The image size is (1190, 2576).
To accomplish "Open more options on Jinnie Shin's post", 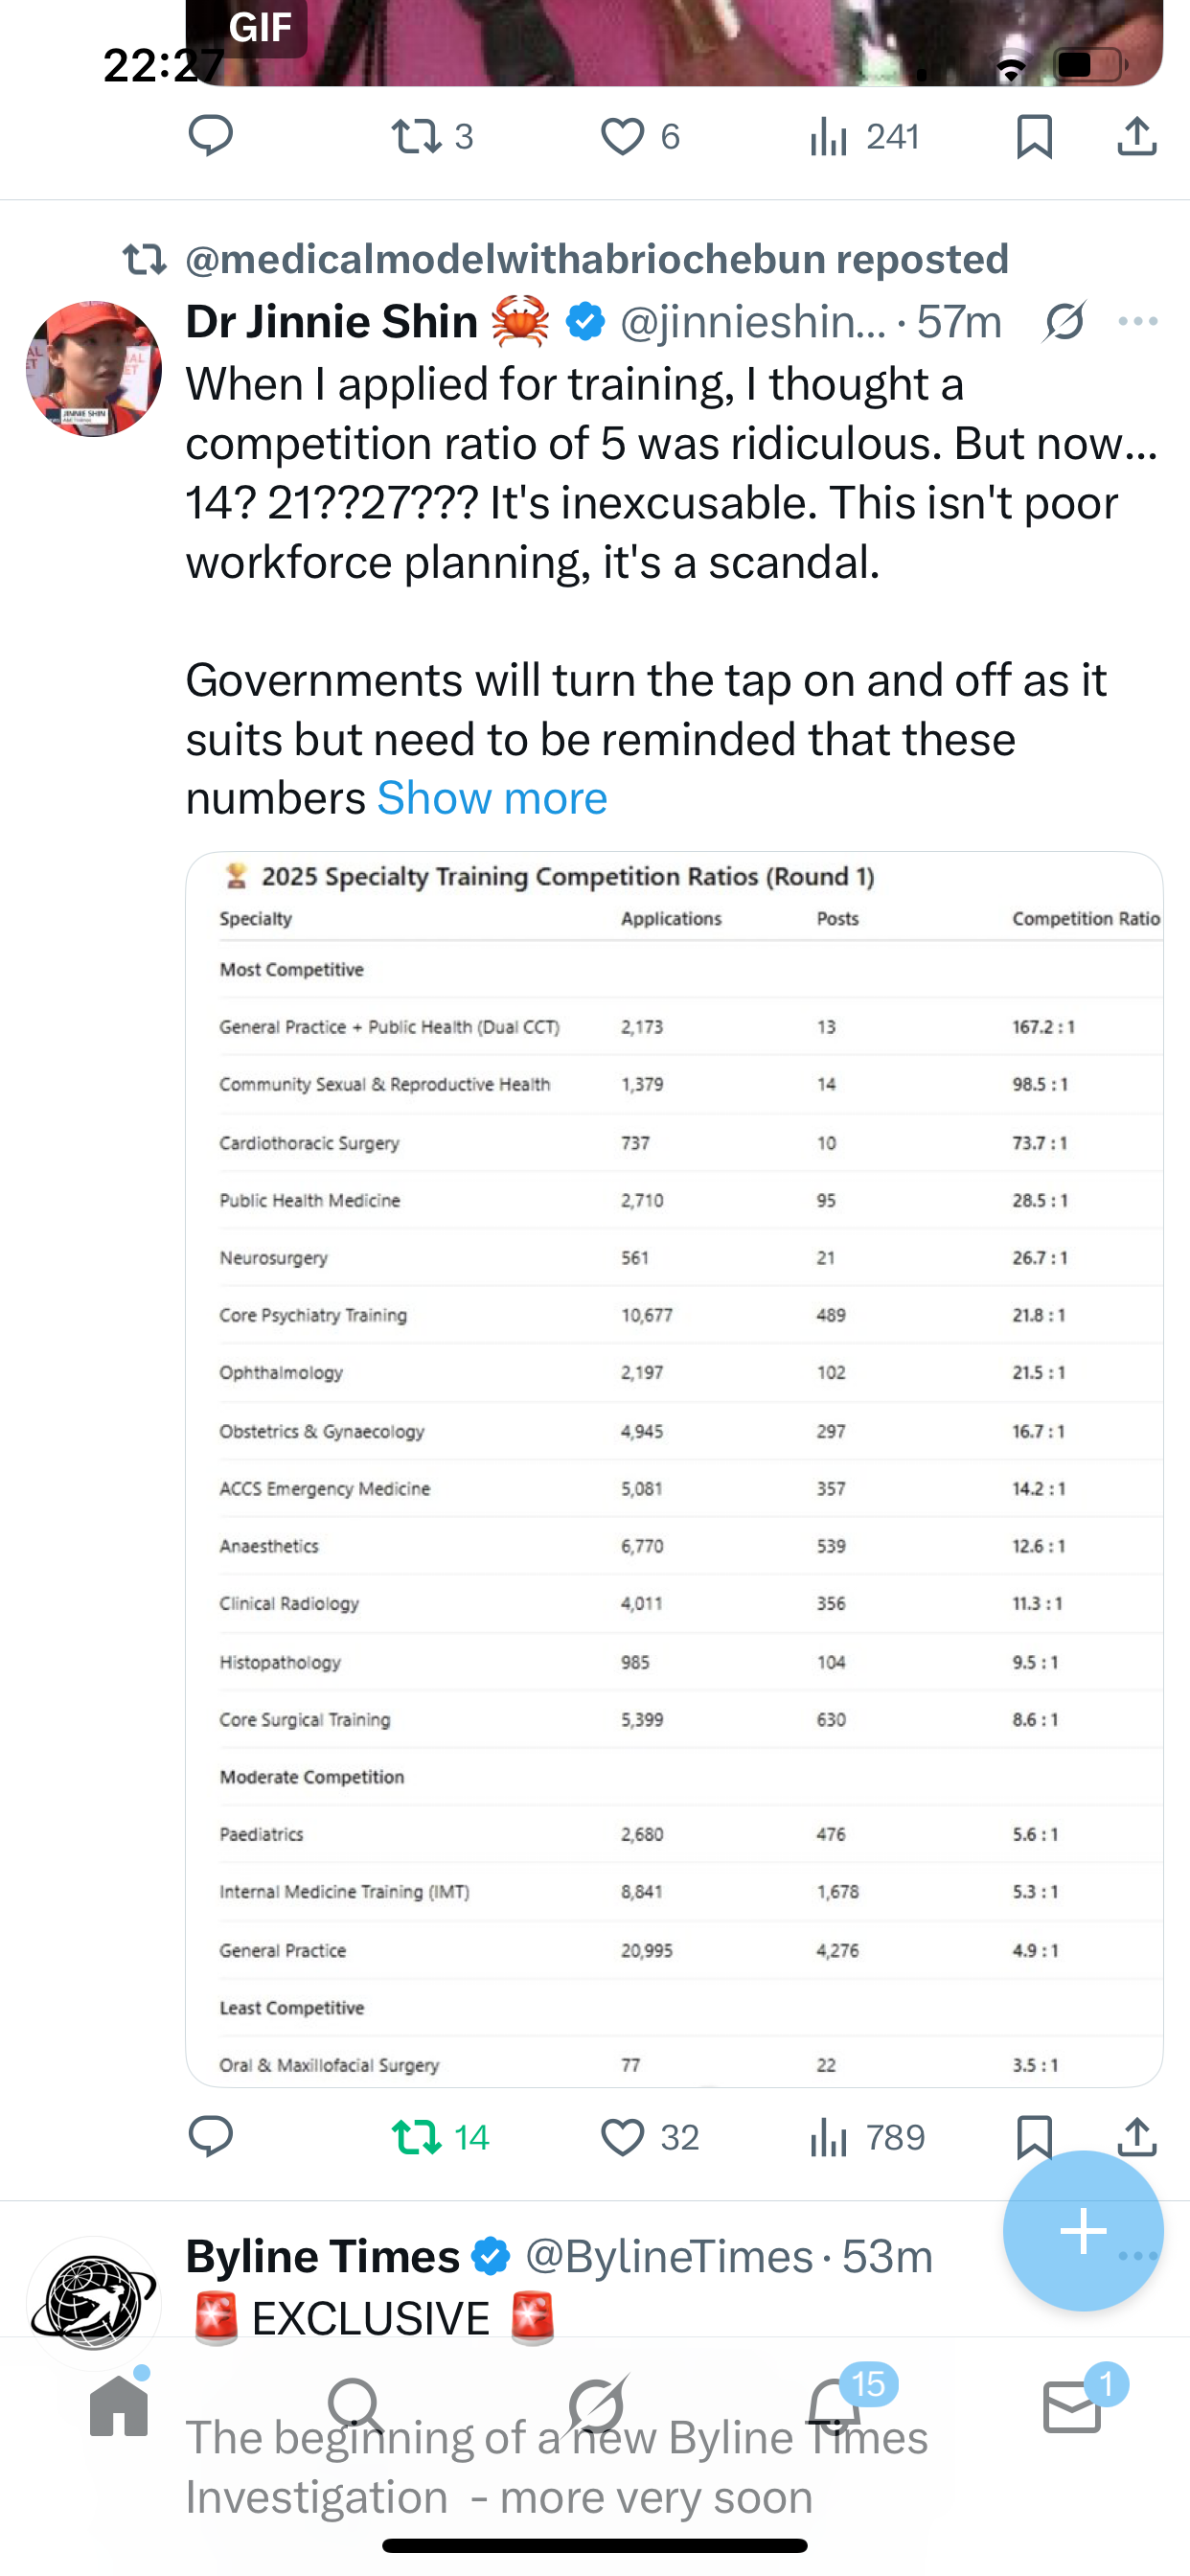I will point(1138,322).
